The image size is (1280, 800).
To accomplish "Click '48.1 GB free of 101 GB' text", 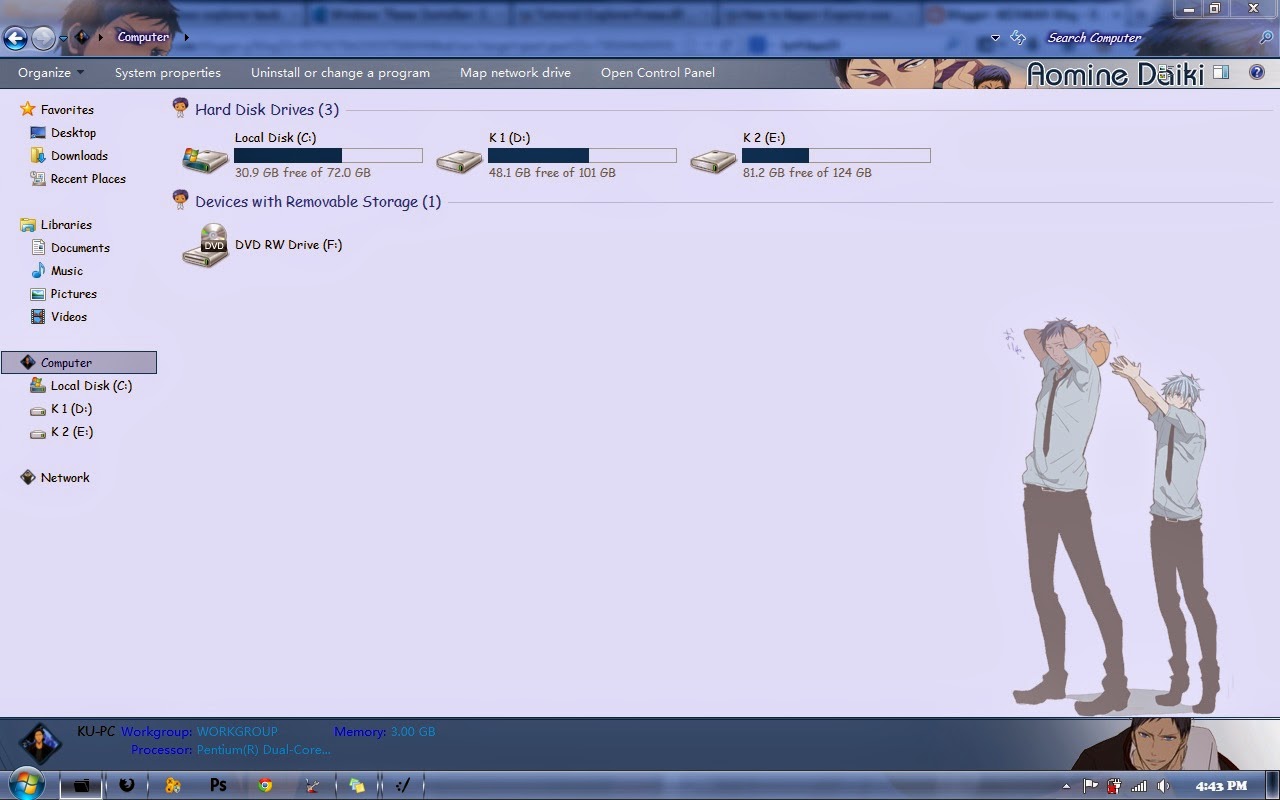I will point(552,173).
